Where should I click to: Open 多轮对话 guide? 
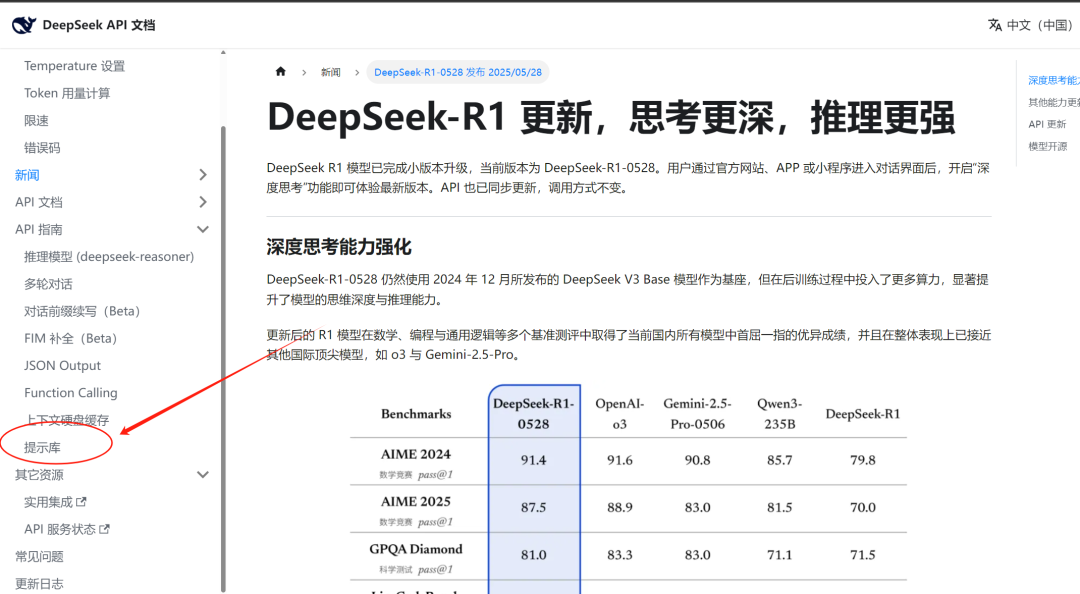(48, 284)
